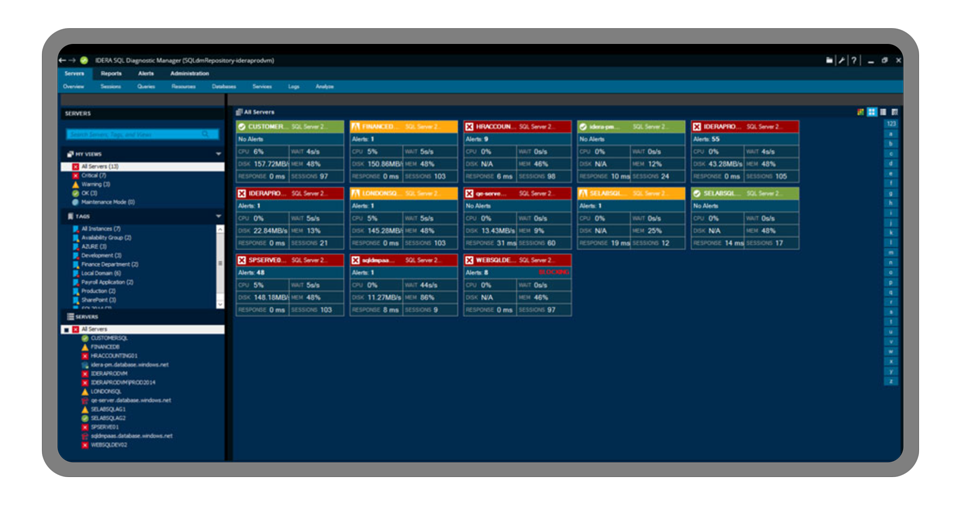
Task: Select All Servers (13) in My Views
Action: click(143, 167)
